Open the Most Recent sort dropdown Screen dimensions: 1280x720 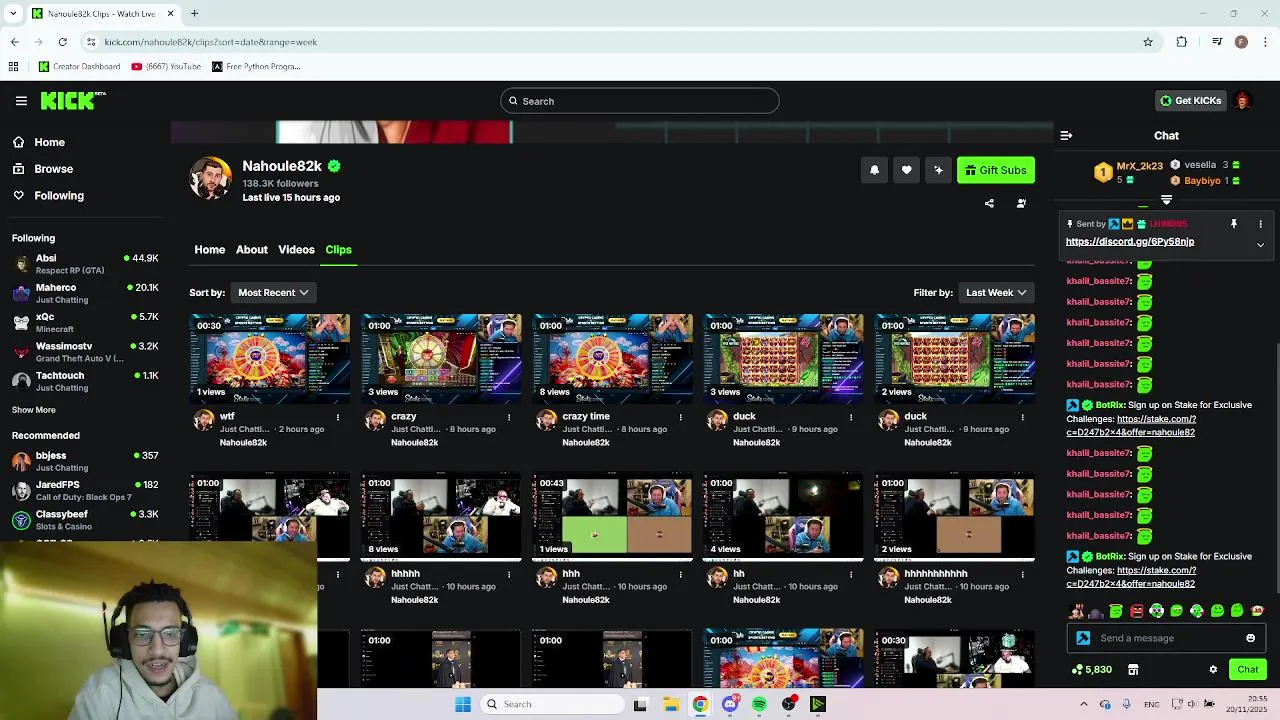(x=273, y=292)
